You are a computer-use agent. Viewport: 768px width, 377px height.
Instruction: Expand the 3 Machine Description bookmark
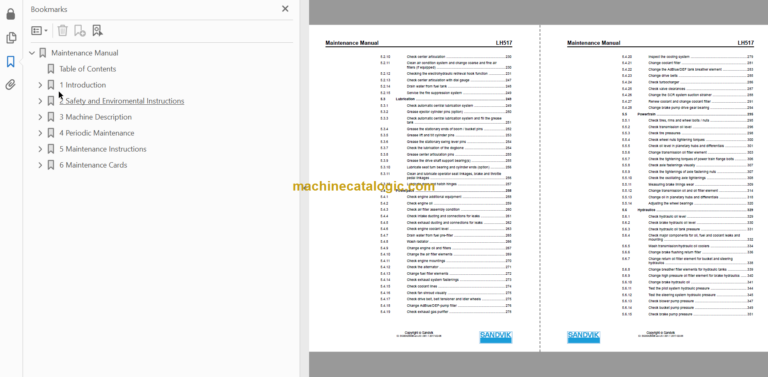point(40,117)
